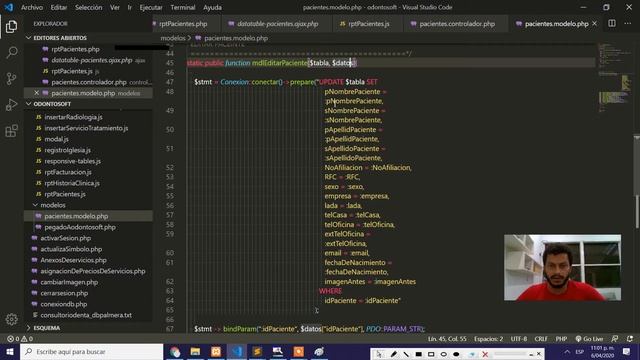The image size is (640, 360).
Task: Change language mode via PHP status item
Action: click(x=561, y=339)
